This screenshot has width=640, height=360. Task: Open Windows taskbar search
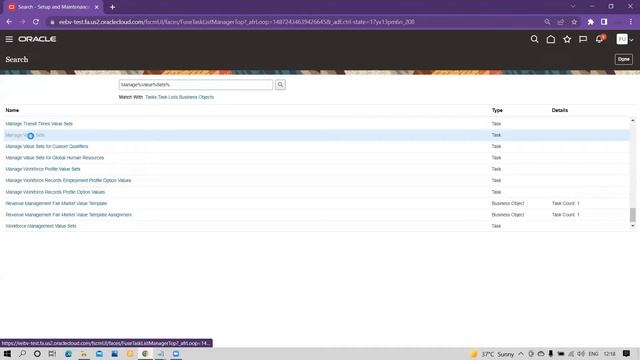22,353
